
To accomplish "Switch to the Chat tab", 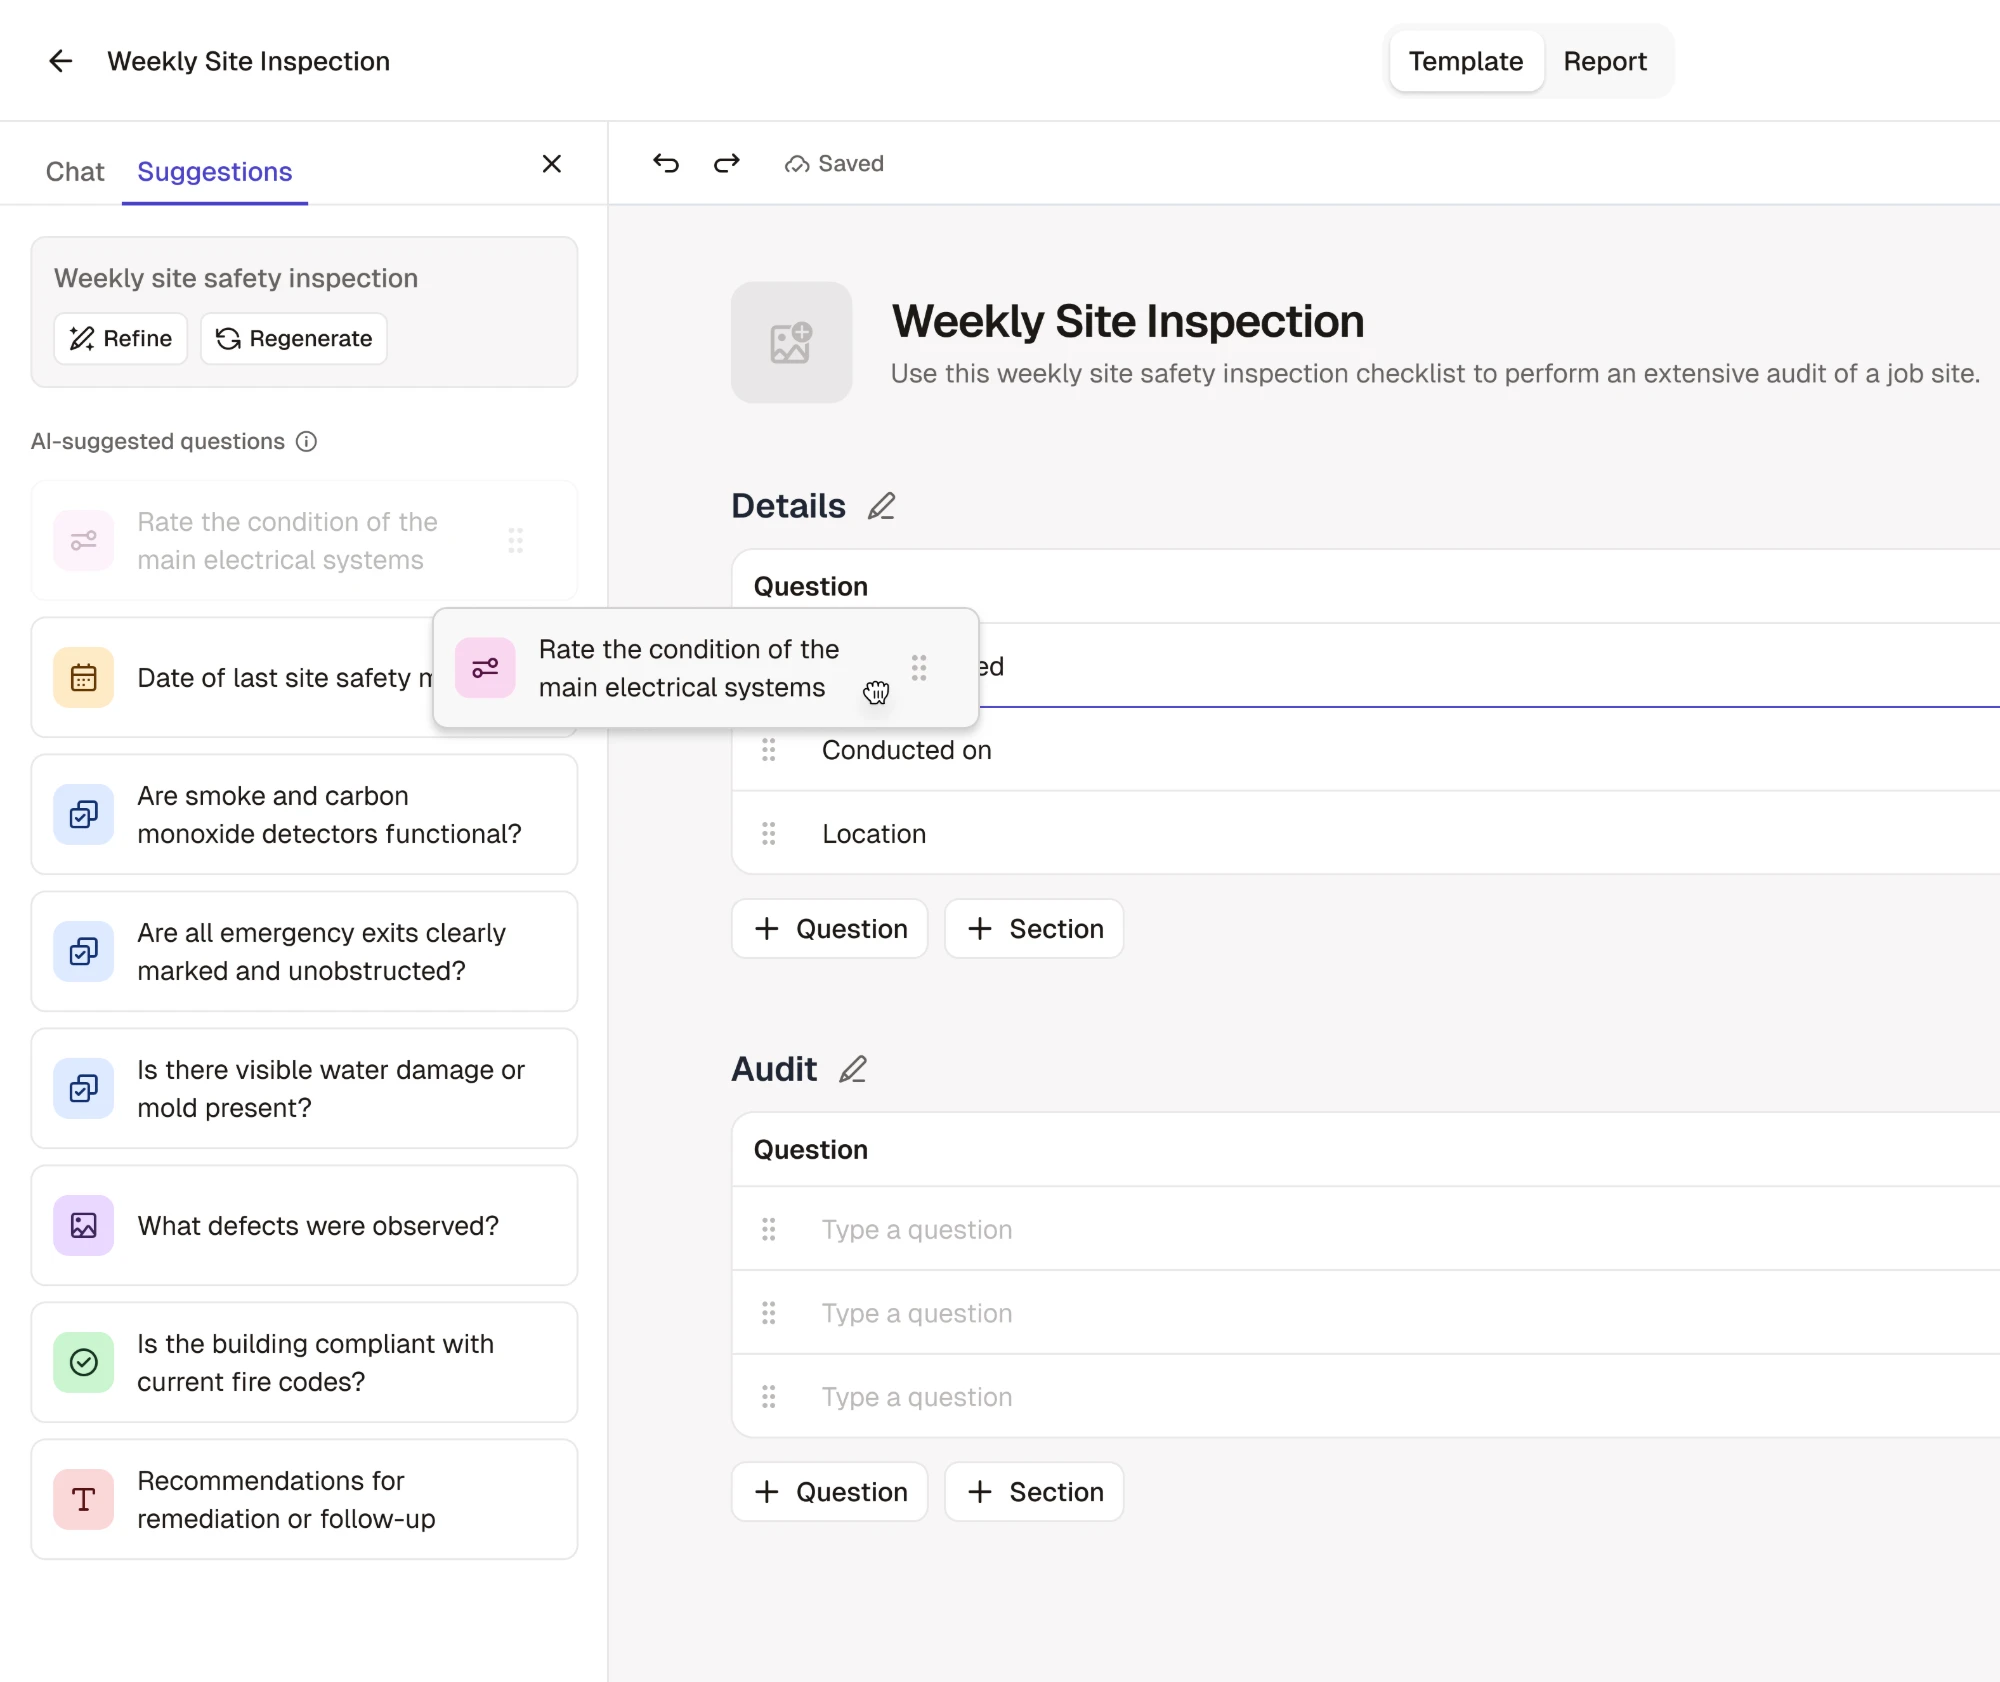I will pyautogui.click(x=75, y=172).
